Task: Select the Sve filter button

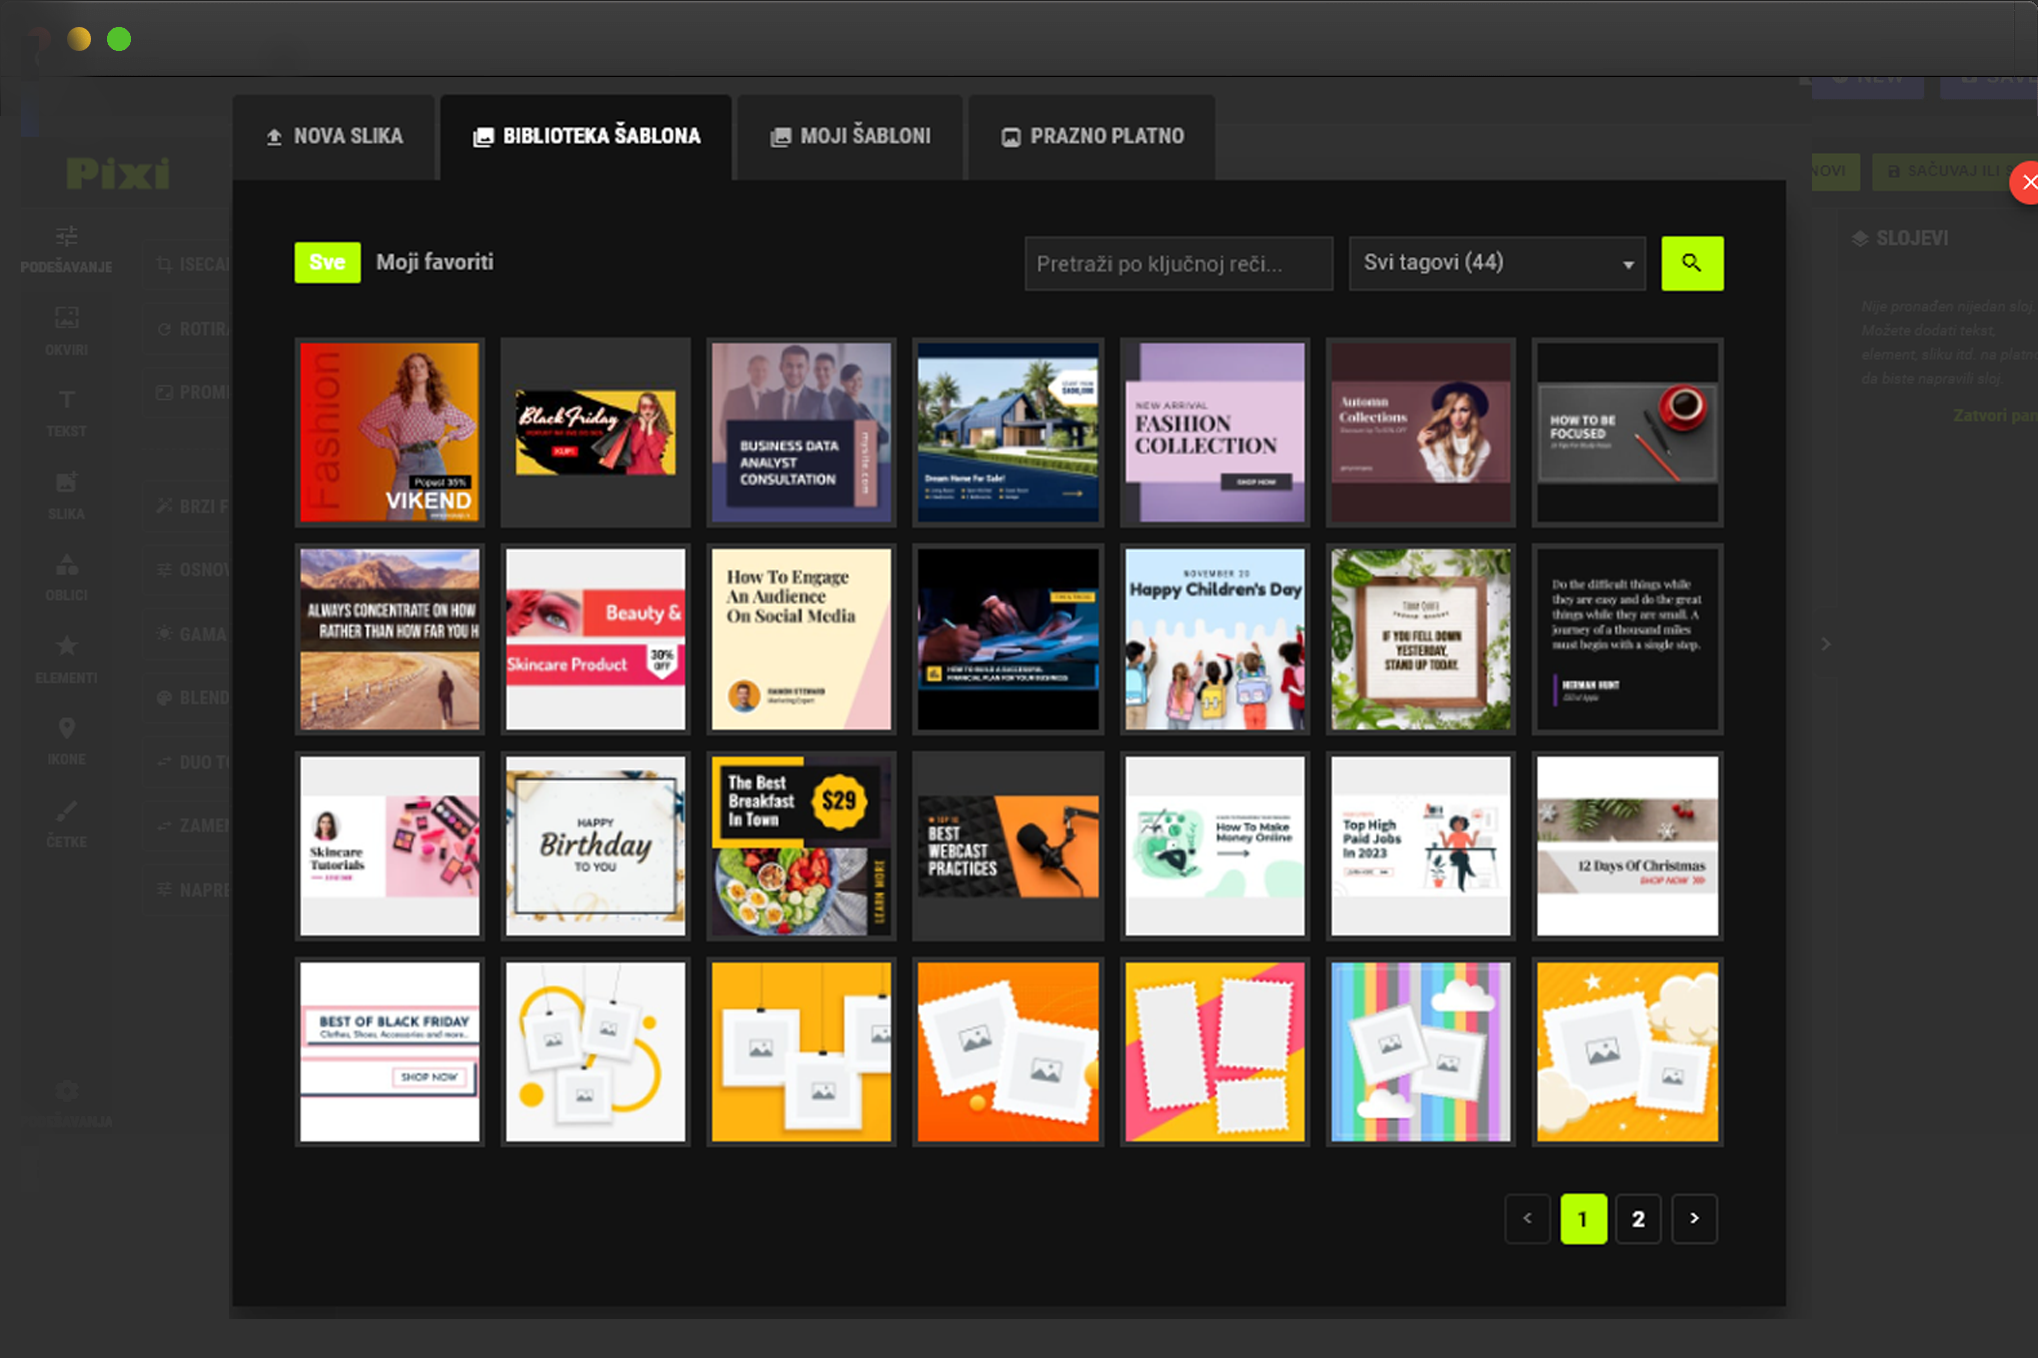Action: click(327, 262)
